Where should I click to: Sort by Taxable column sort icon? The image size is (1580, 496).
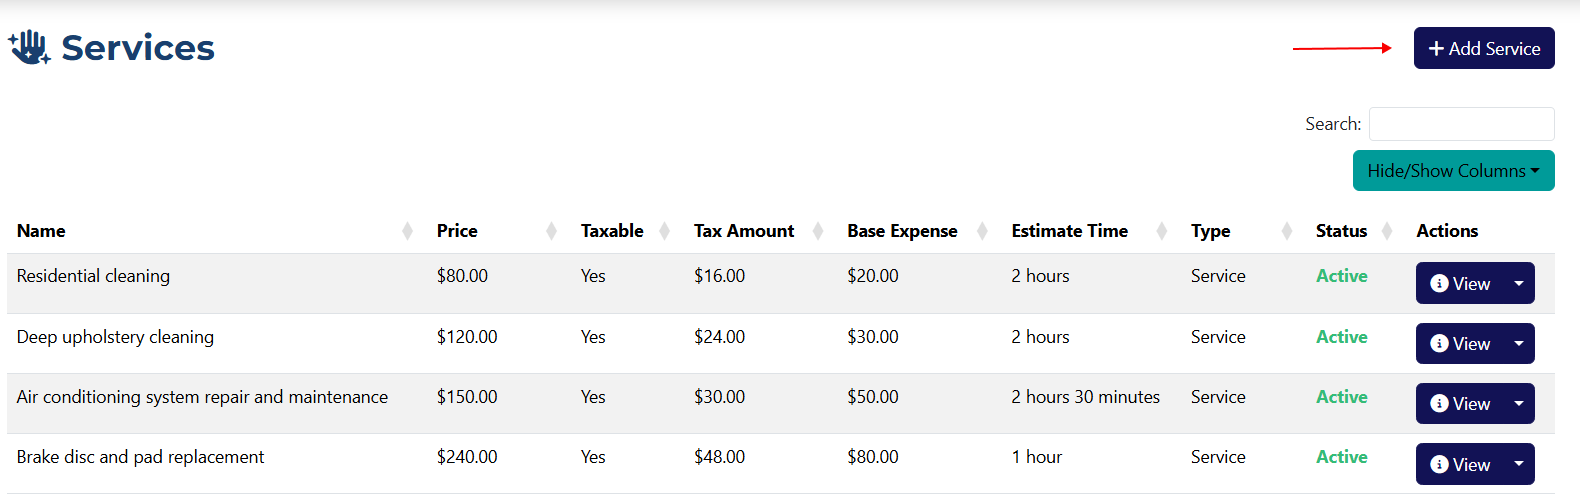(664, 231)
